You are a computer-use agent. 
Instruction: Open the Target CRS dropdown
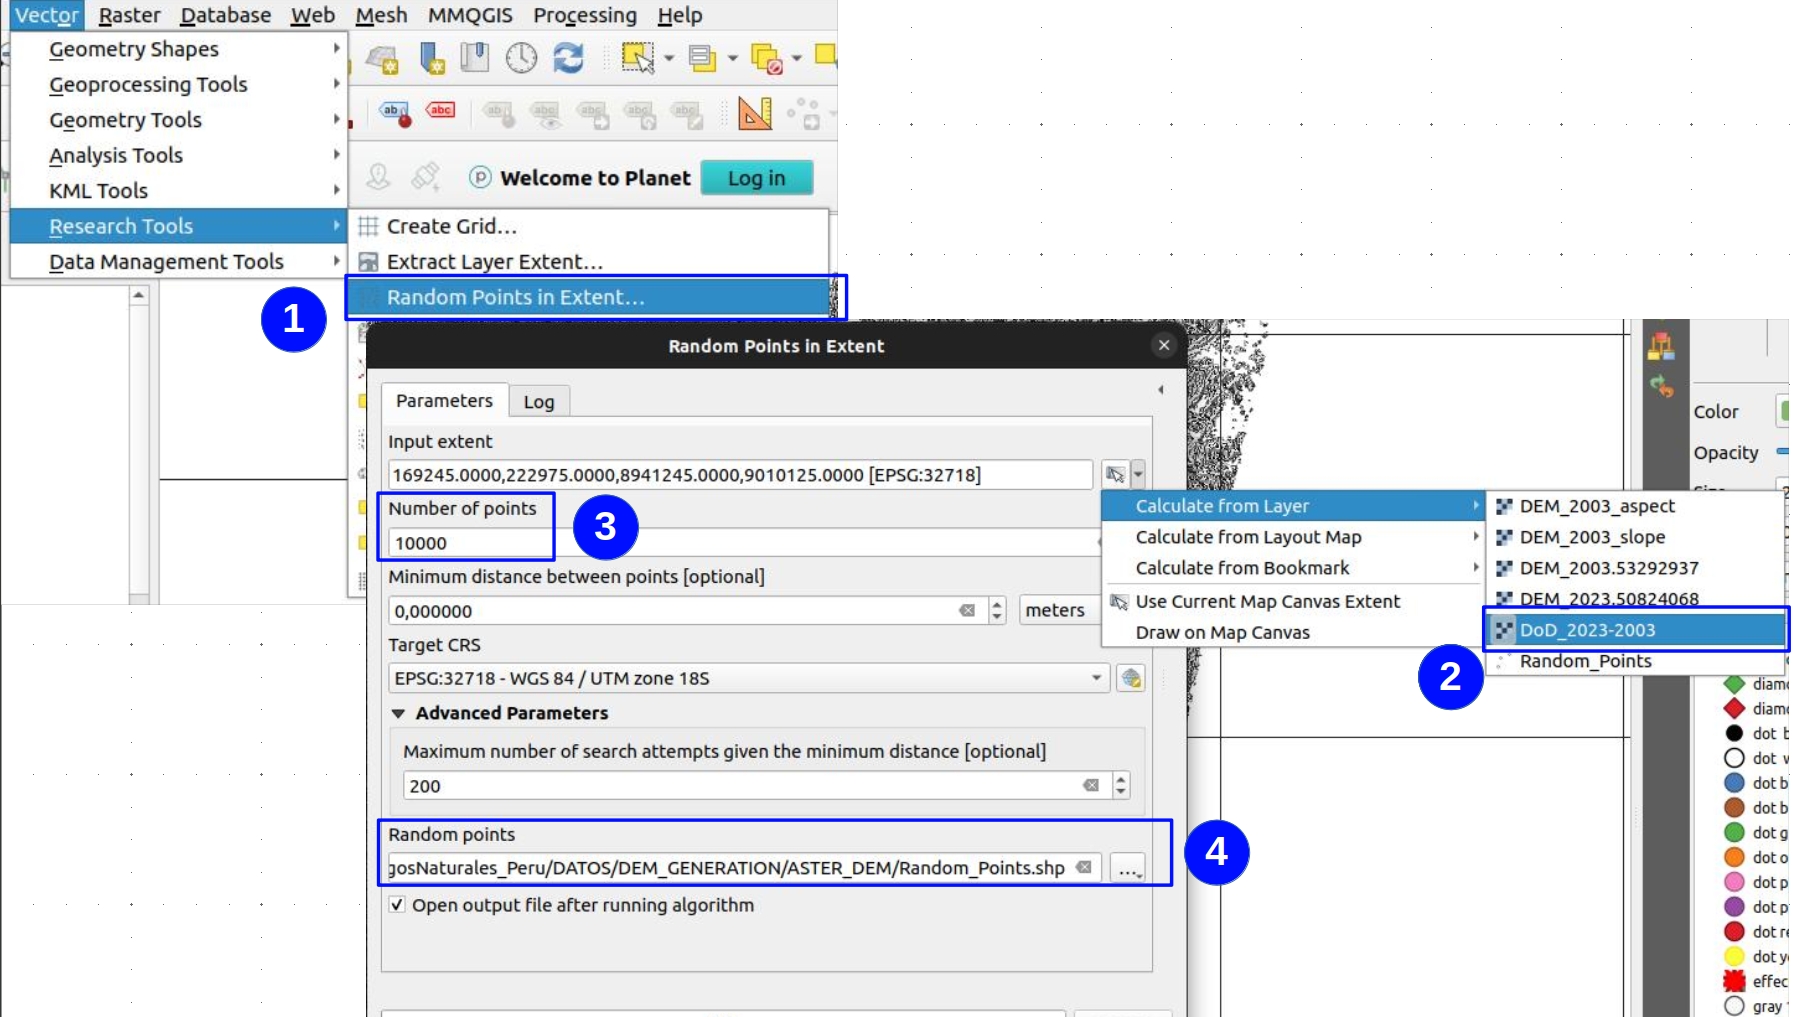coord(1096,678)
